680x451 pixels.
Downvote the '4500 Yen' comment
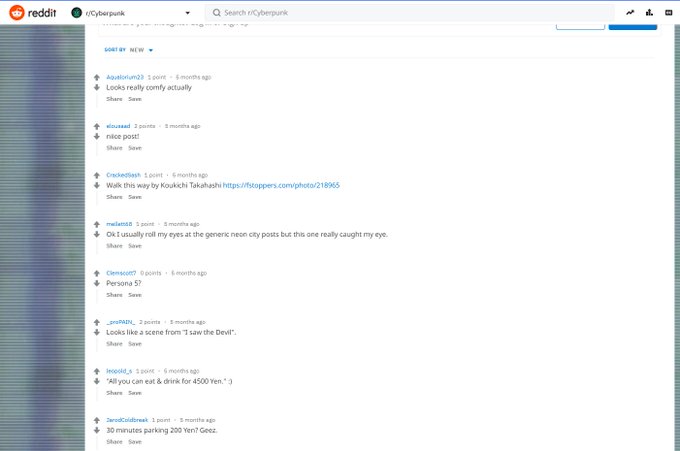pos(97,382)
